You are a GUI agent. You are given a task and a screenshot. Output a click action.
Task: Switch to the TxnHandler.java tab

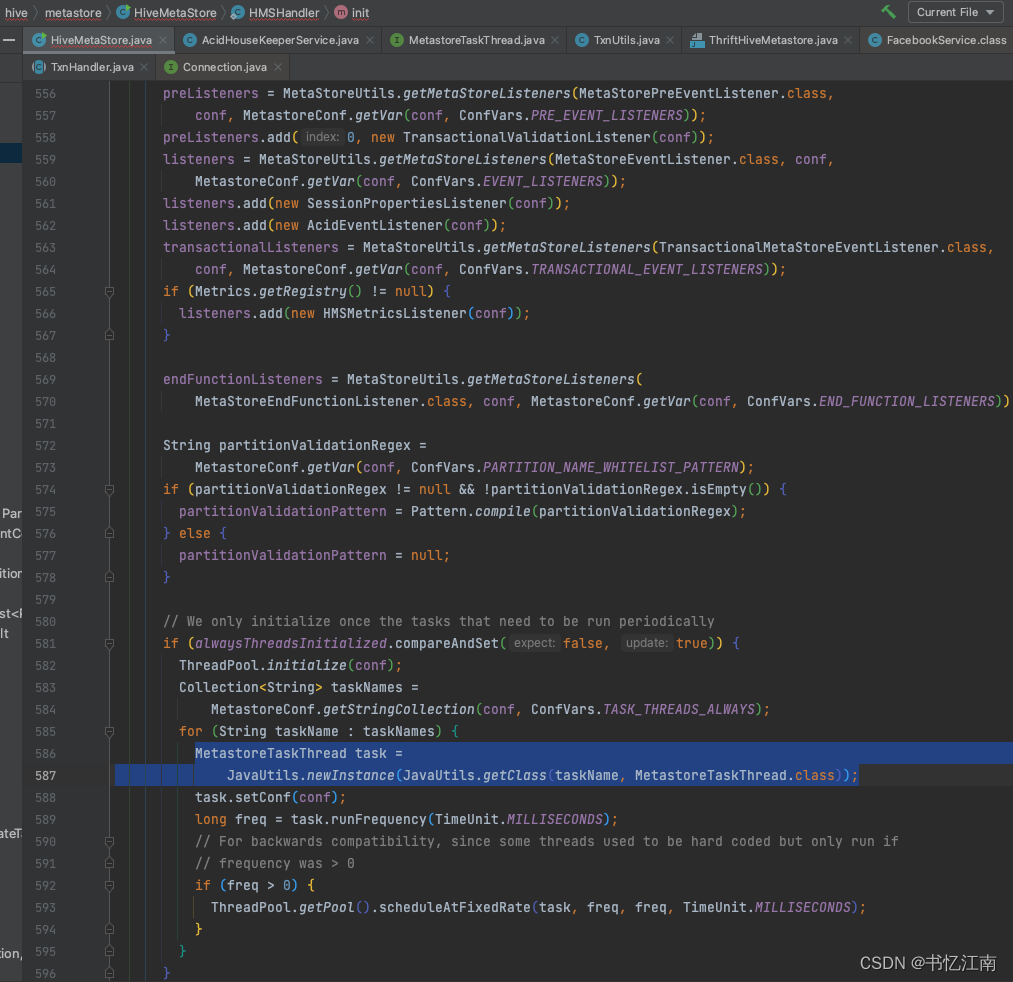(x=92, y=67)
